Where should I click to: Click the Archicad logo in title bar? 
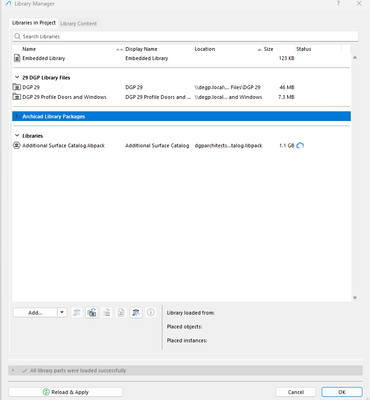(9, 4)
